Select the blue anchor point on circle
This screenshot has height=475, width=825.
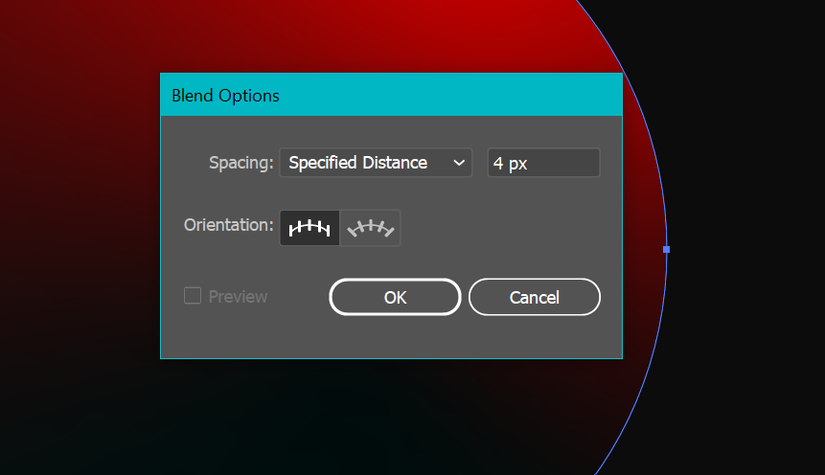click(x=666, y=249)
